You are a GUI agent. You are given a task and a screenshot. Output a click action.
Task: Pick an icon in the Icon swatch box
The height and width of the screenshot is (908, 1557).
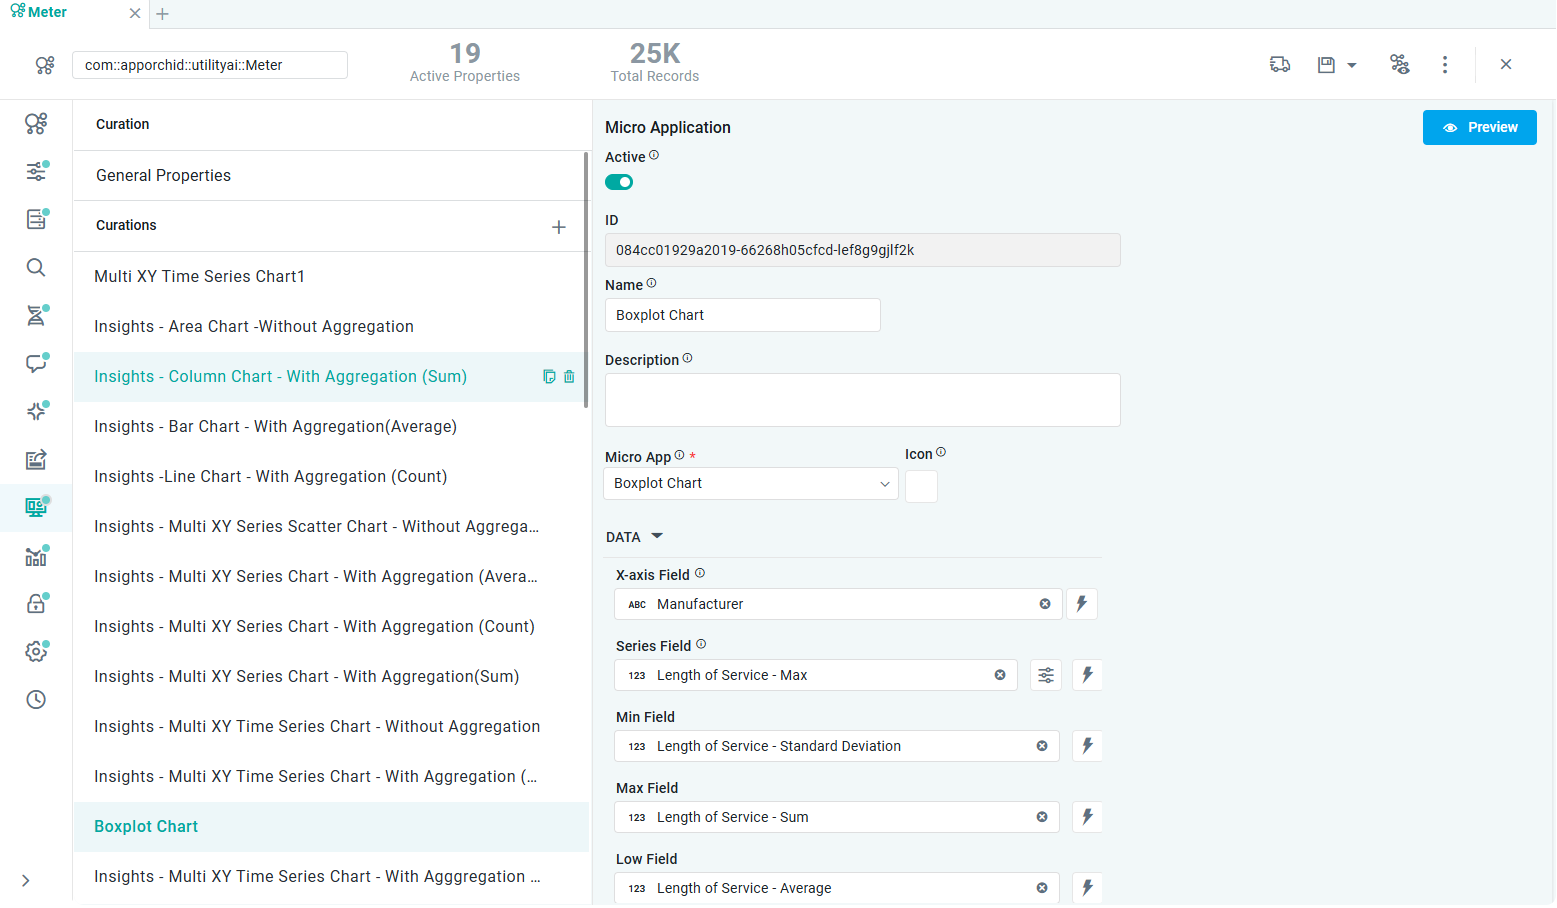tap(921, 486)
